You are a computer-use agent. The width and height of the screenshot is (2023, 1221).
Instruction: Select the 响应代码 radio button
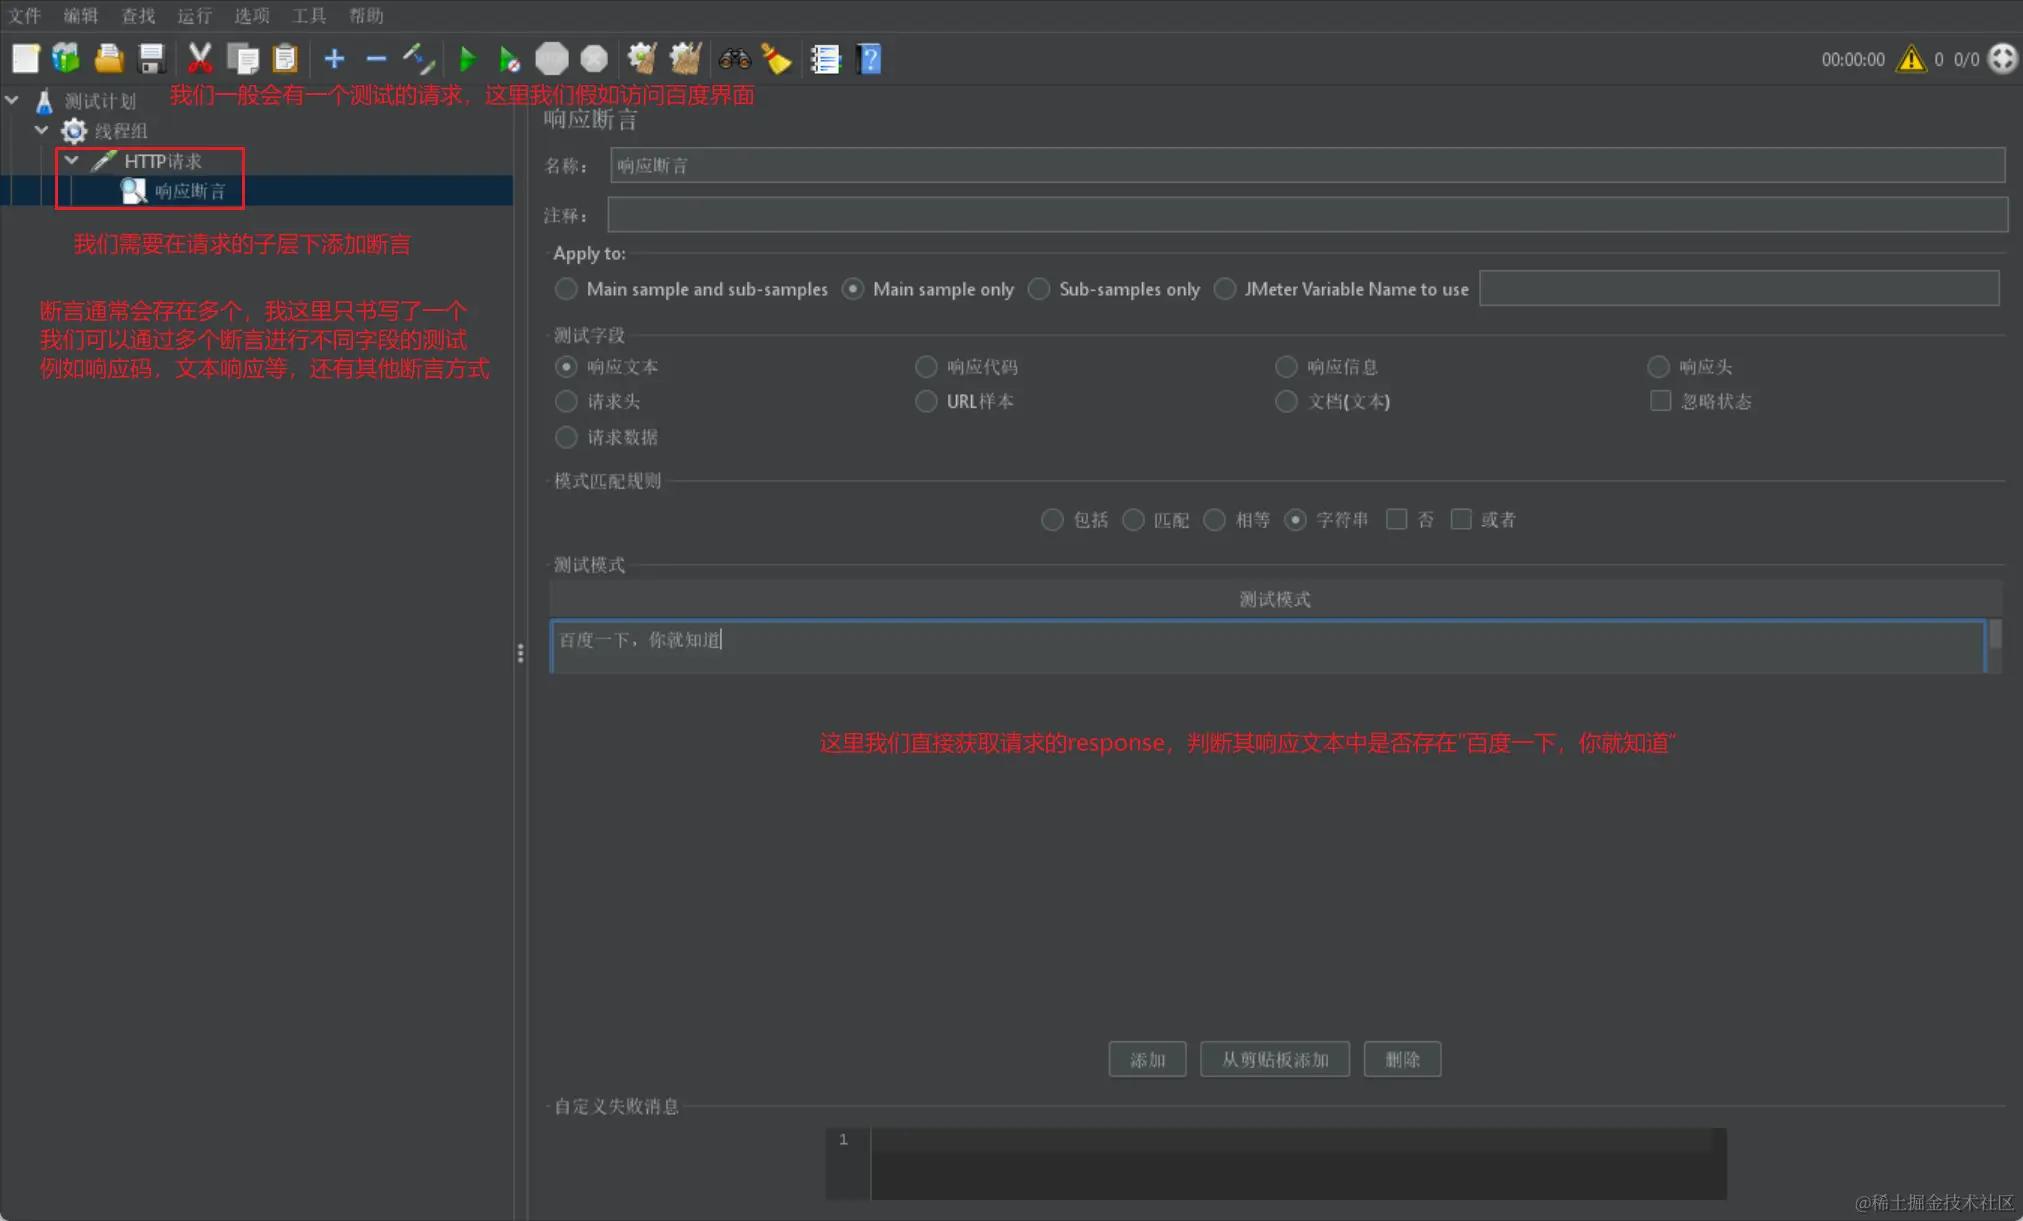pos(926,367)
